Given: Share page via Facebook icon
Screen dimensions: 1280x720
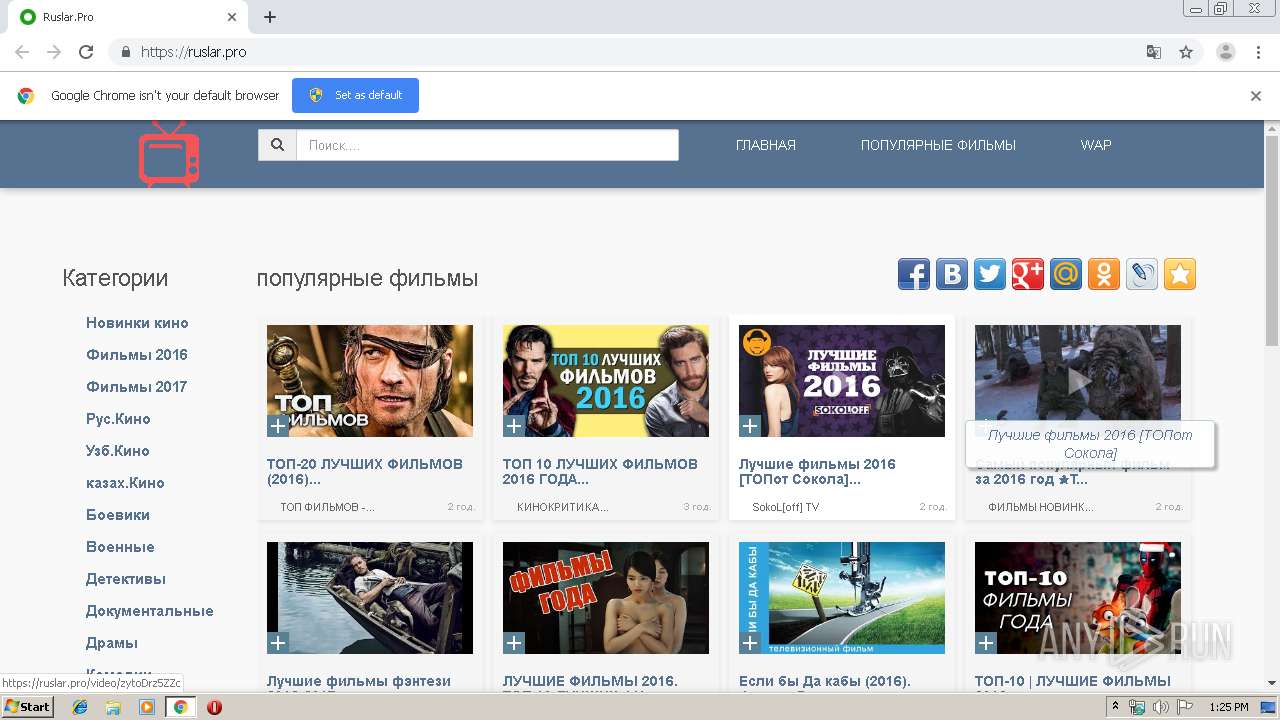Looking at the screenshot, I should (914, 274).
